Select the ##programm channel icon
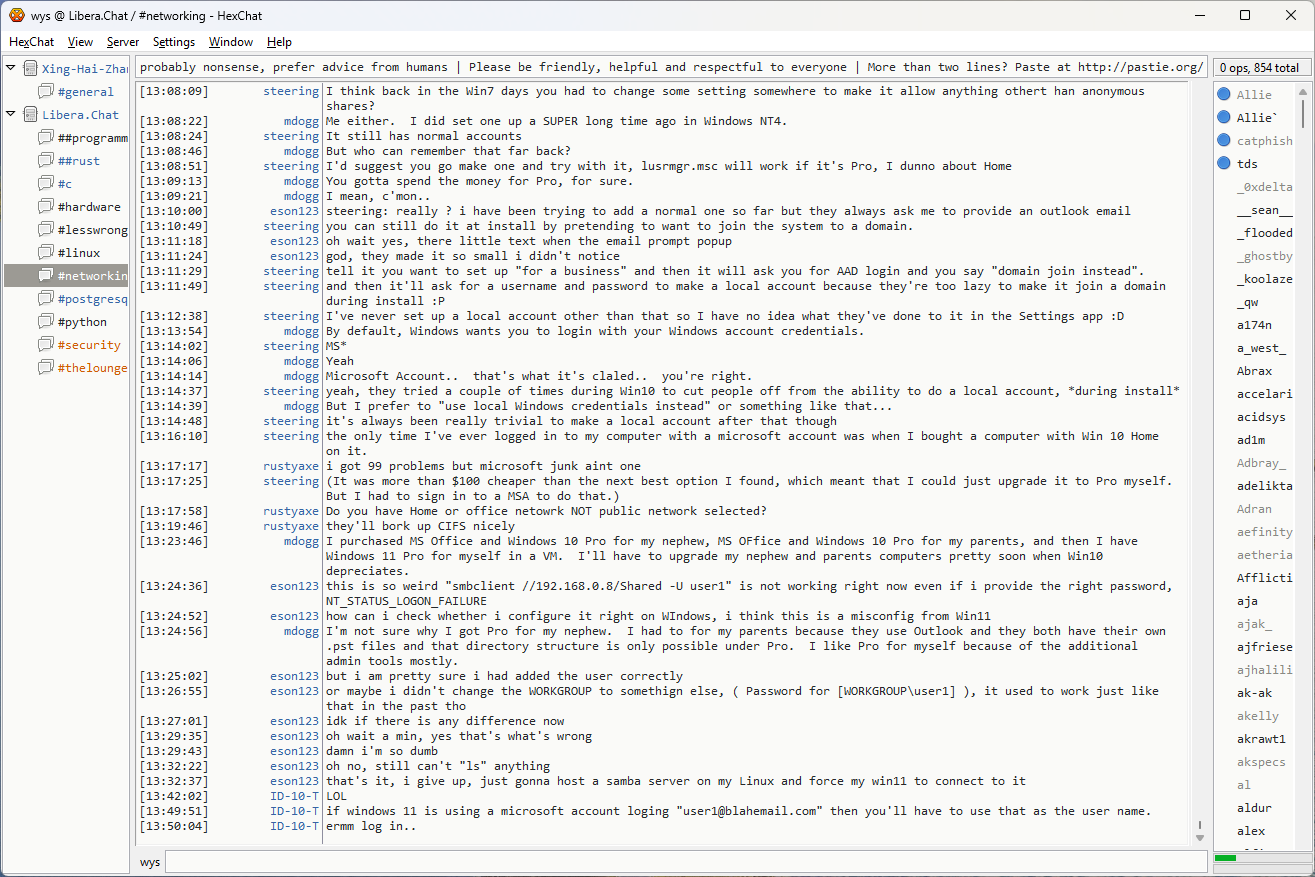 pyautogui.click(x=46, y=138)
